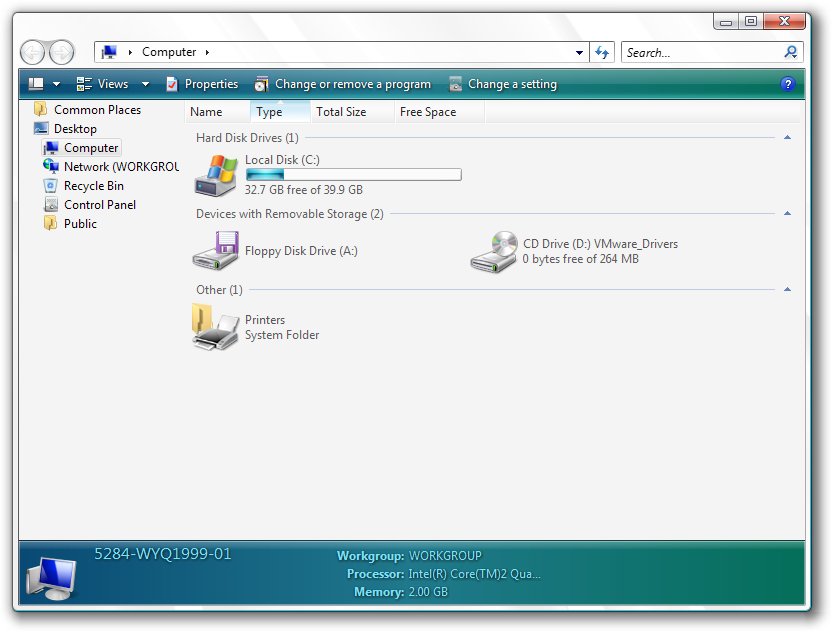Image resolution: width=832 pixels, height=632 pixels.
Task: Select the CD Drive (D:) VMware_Drivers icon
Action: [494, 252]
